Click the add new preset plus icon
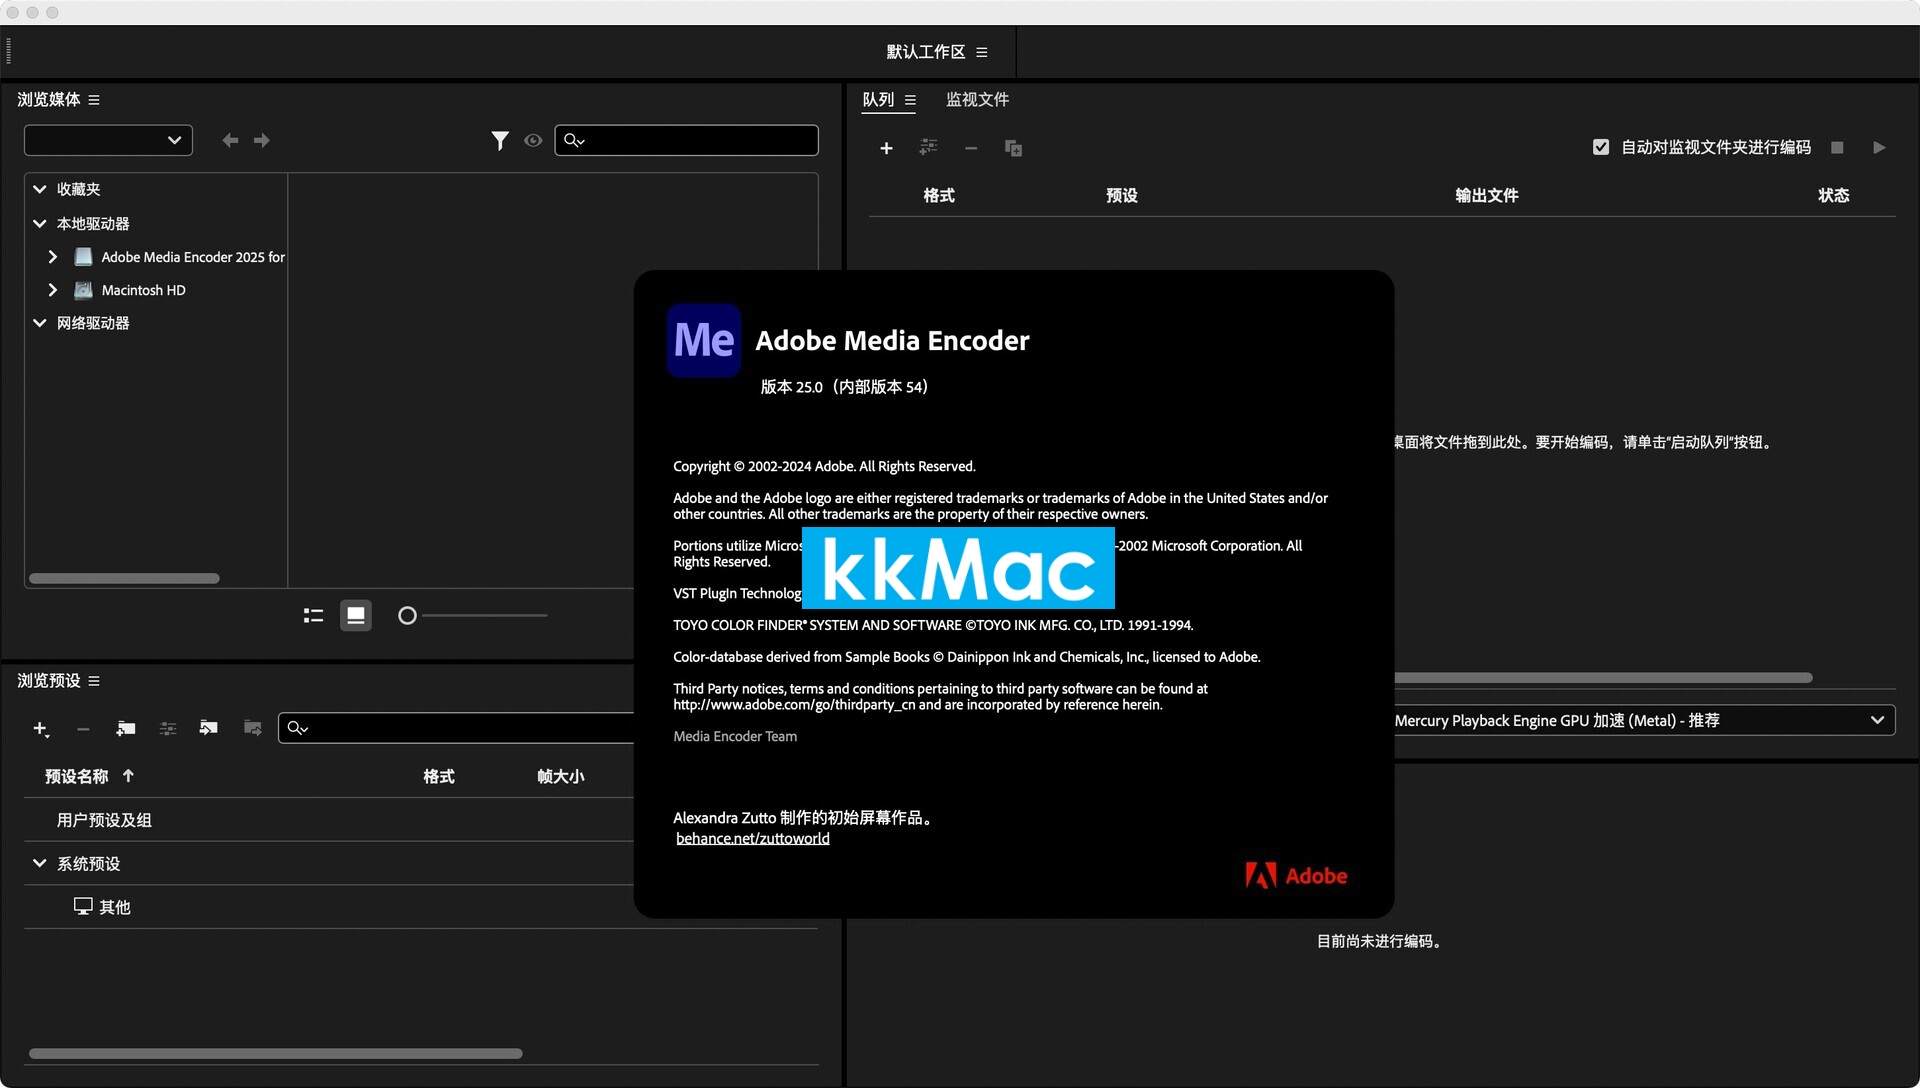Image resolution: width=1920 pixels, height=1088 pixels. tap(41, 729)
